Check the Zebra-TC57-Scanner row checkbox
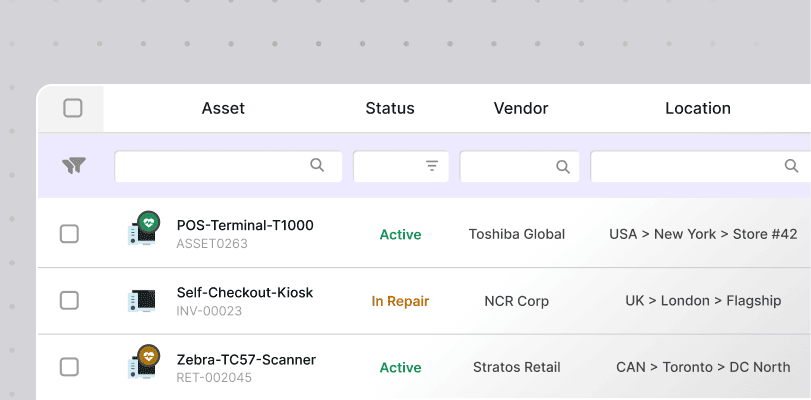Screen dimensions: 811x400 click(x=69, y=367)
